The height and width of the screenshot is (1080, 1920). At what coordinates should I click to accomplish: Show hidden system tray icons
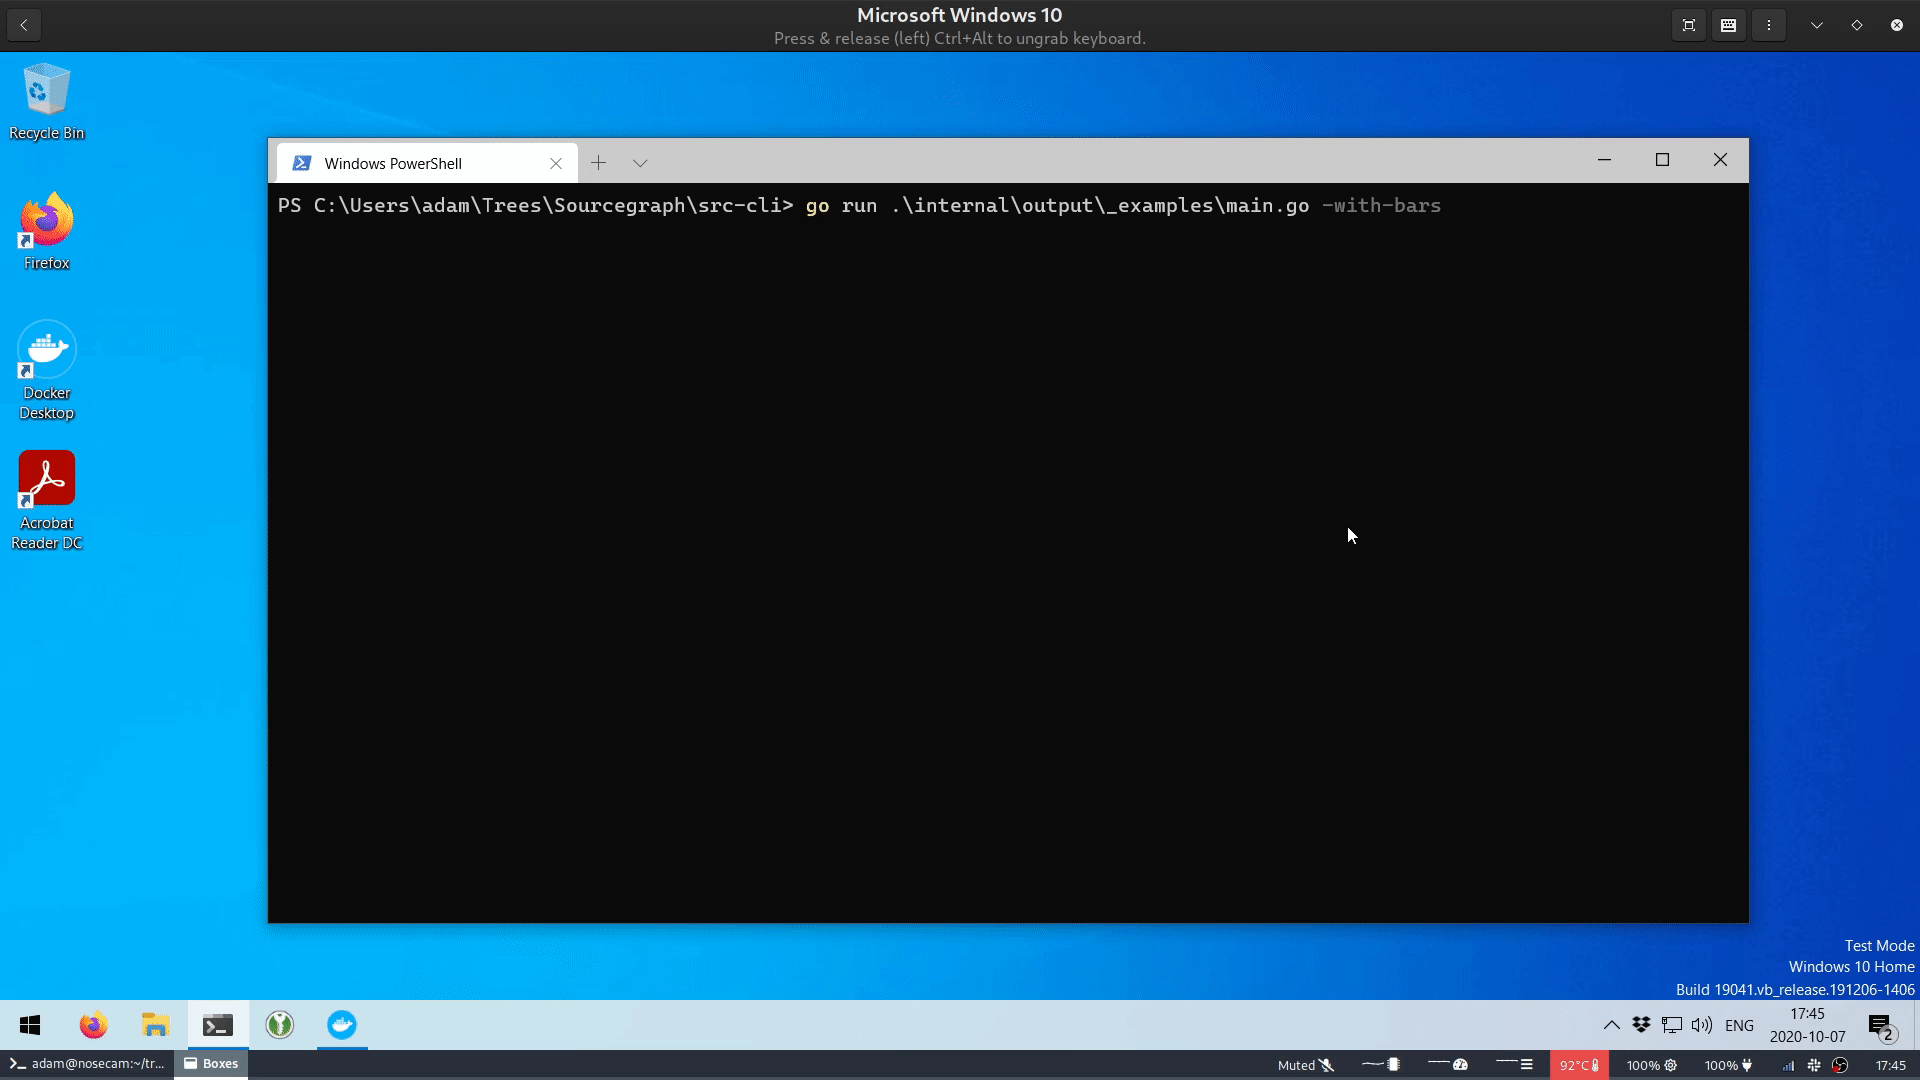[1611, 1025]
